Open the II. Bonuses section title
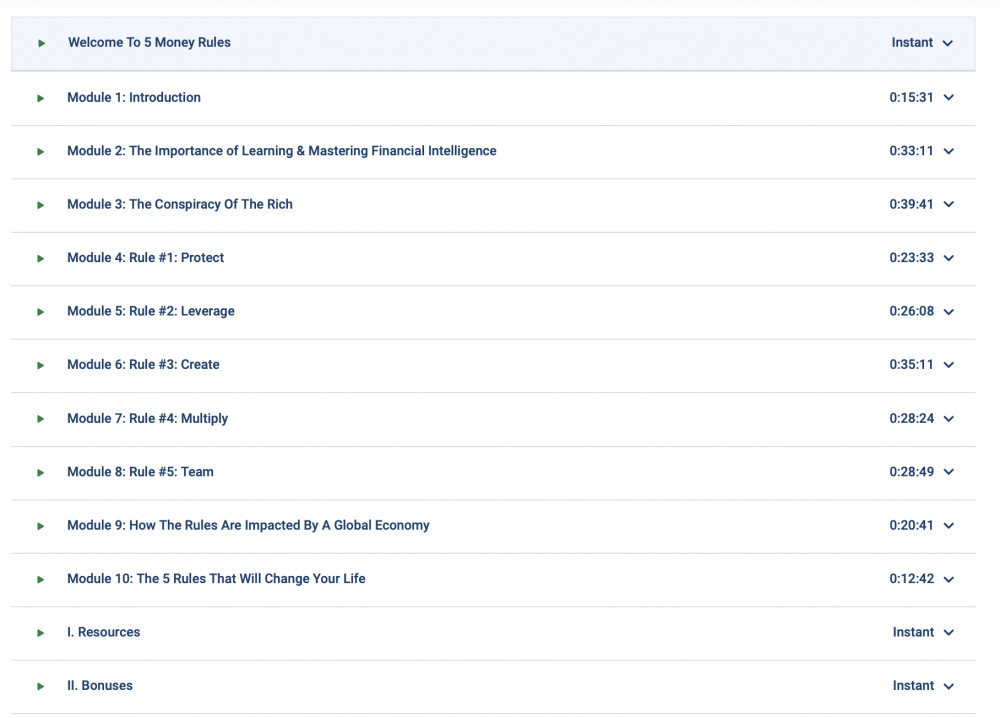The image size is (1000, 718). (x=100, y=686)
